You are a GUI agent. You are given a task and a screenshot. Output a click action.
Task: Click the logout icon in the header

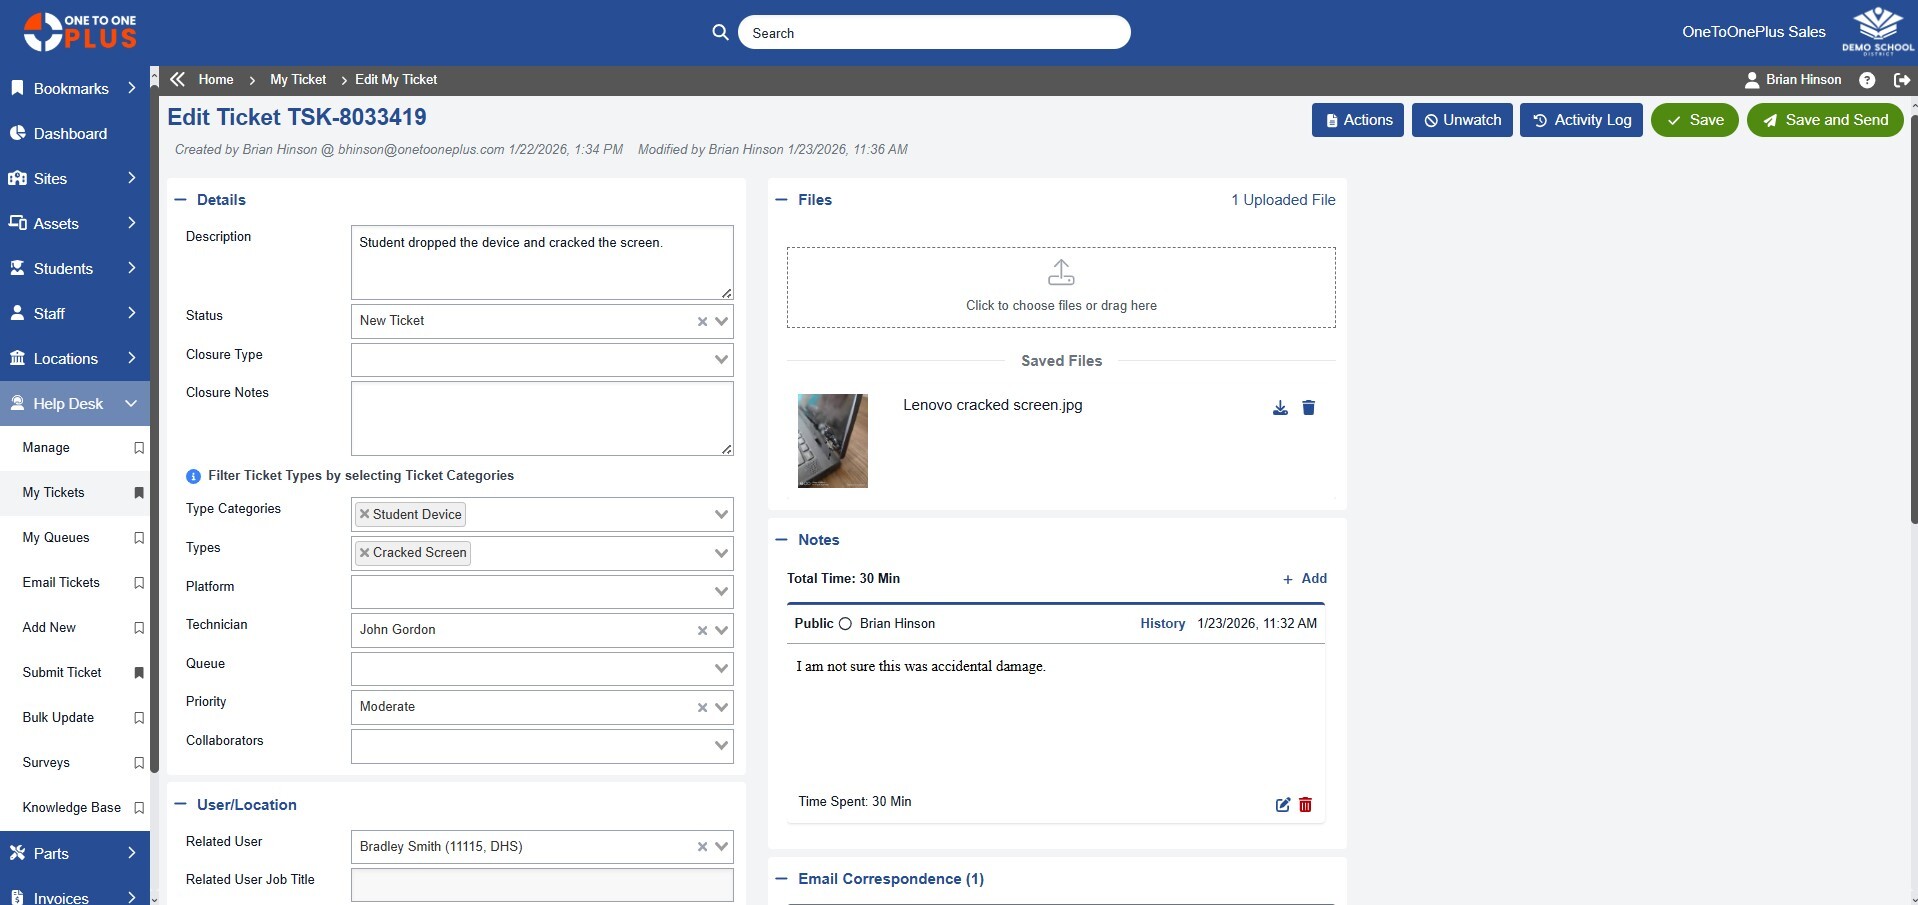pos(1902,80)
